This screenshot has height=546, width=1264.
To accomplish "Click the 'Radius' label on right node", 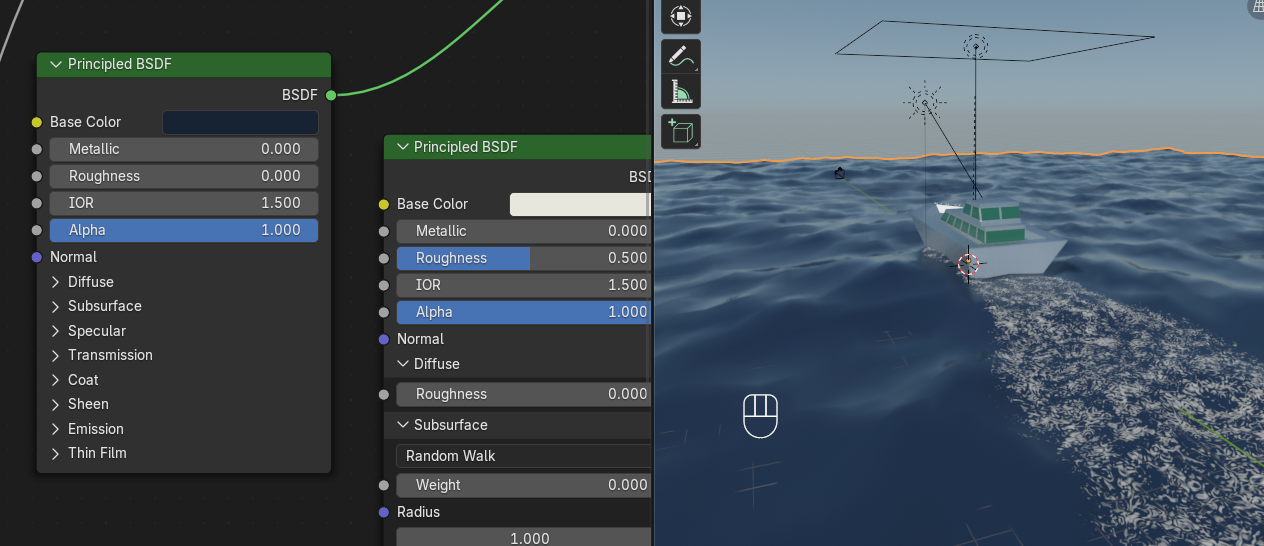I will (418, 512).
